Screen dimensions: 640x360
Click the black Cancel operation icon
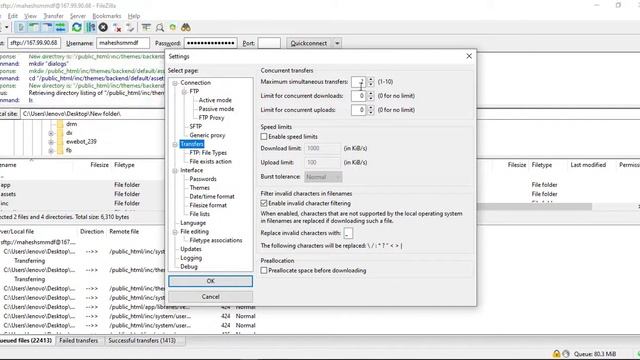[x=103, y=27]
